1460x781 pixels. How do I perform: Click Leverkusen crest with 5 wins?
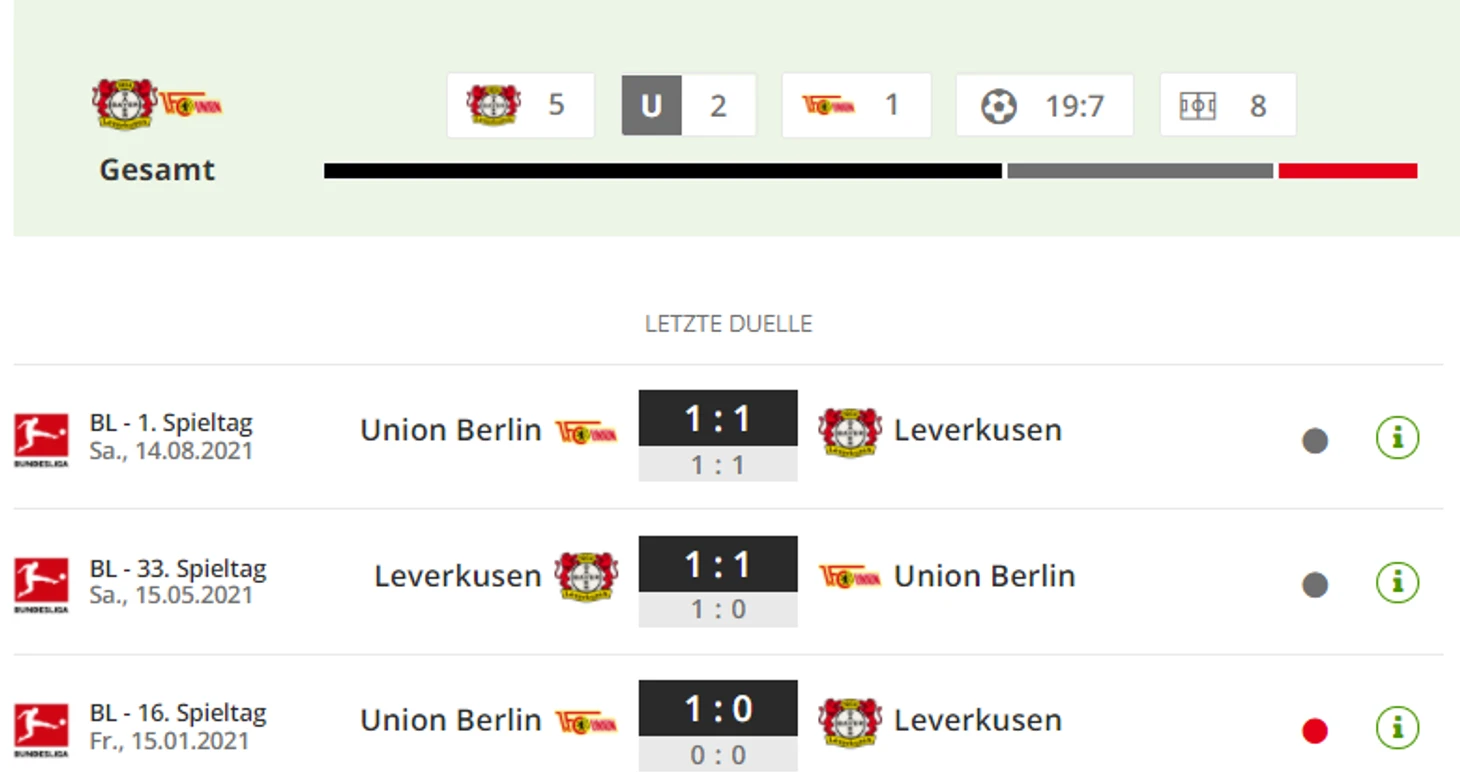point(493,105)
